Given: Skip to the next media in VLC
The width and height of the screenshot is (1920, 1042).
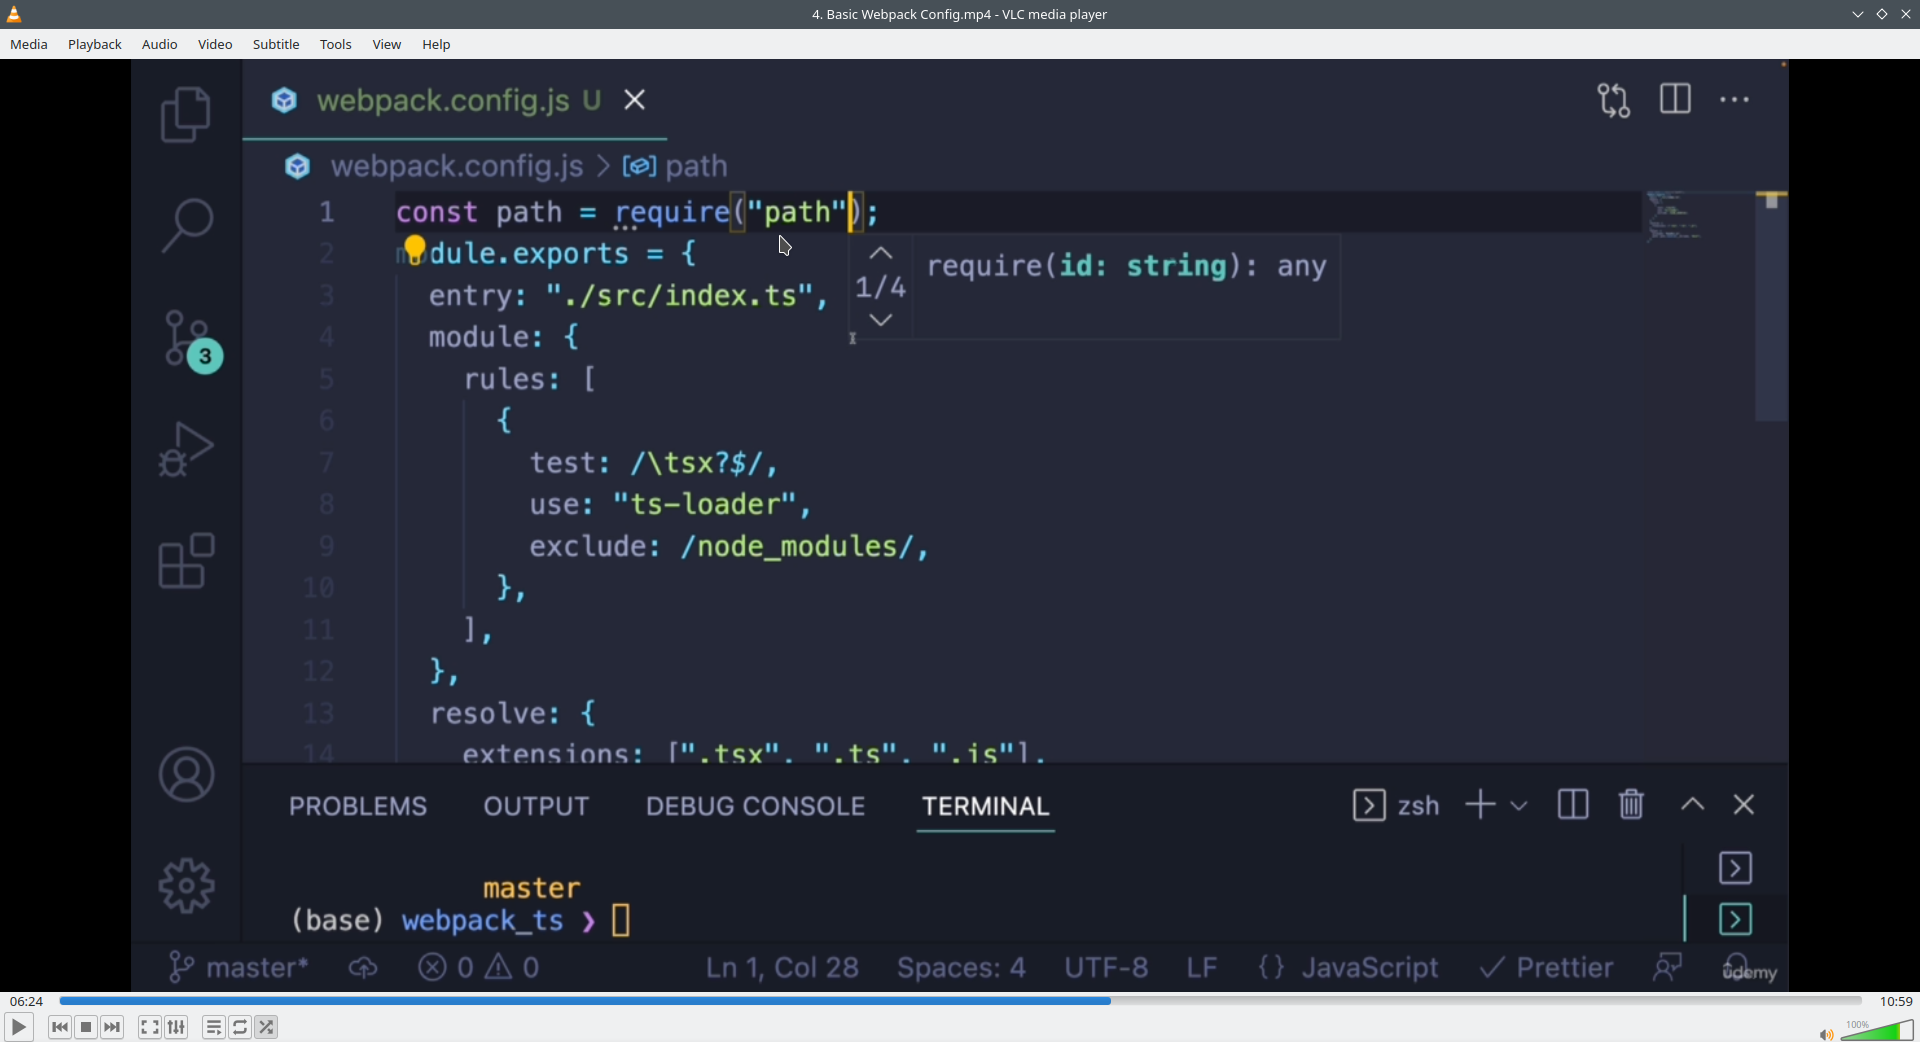Looking at the screenshot, I should click(x=113, y=1027).
